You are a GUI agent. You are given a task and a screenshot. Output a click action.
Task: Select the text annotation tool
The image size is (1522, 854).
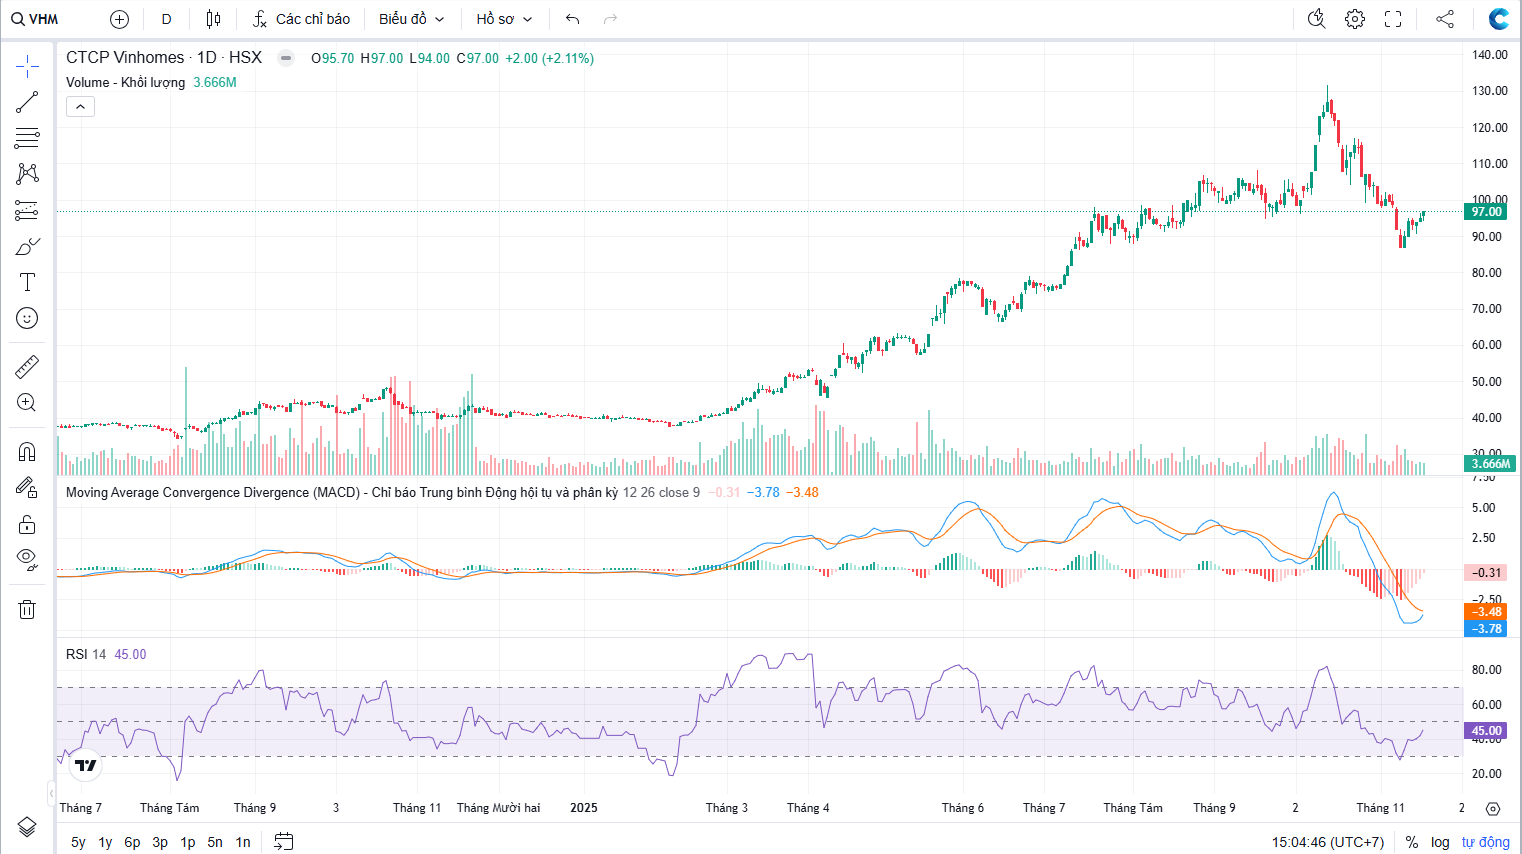(27, 282)
